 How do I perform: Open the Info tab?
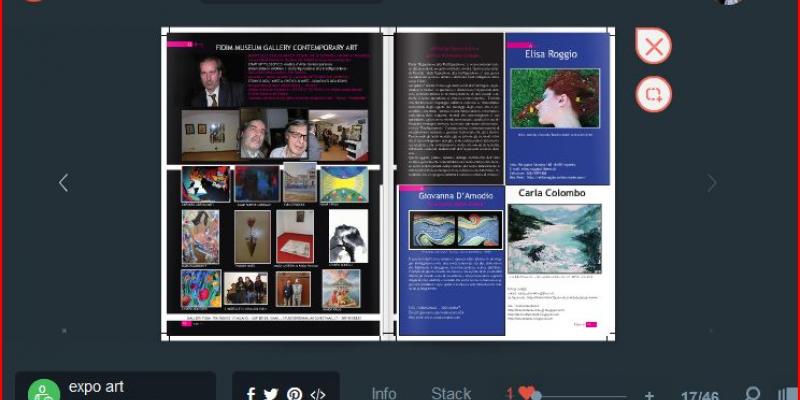pyautogui.click(x=384, y=393)
